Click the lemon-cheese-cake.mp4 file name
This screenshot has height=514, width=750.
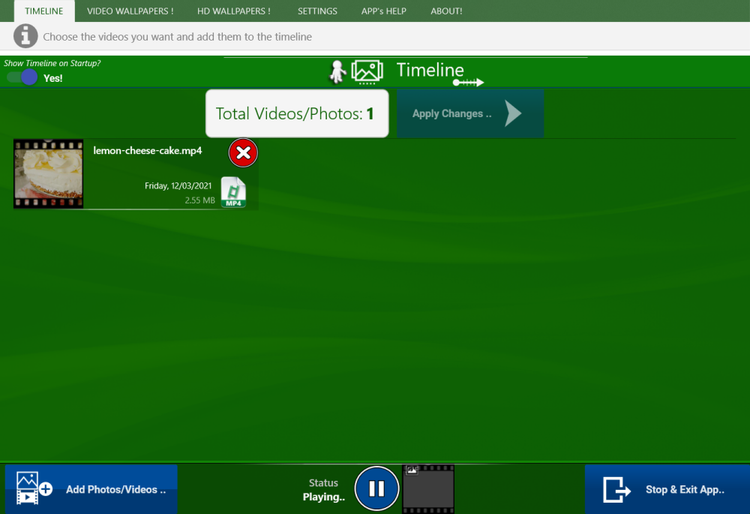pos(147,151)
